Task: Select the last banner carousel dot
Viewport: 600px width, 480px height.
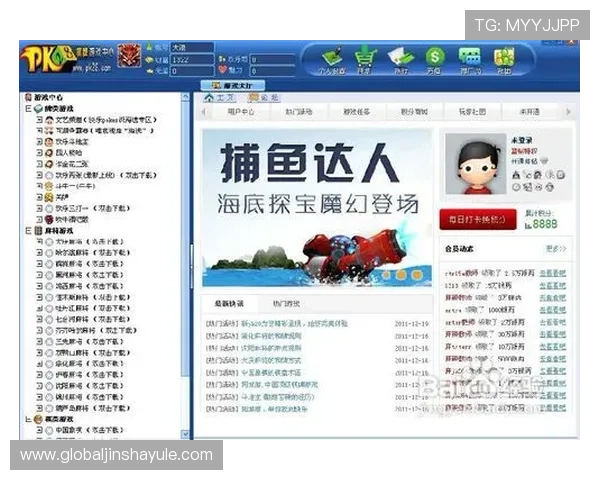Action: [417, 274]
